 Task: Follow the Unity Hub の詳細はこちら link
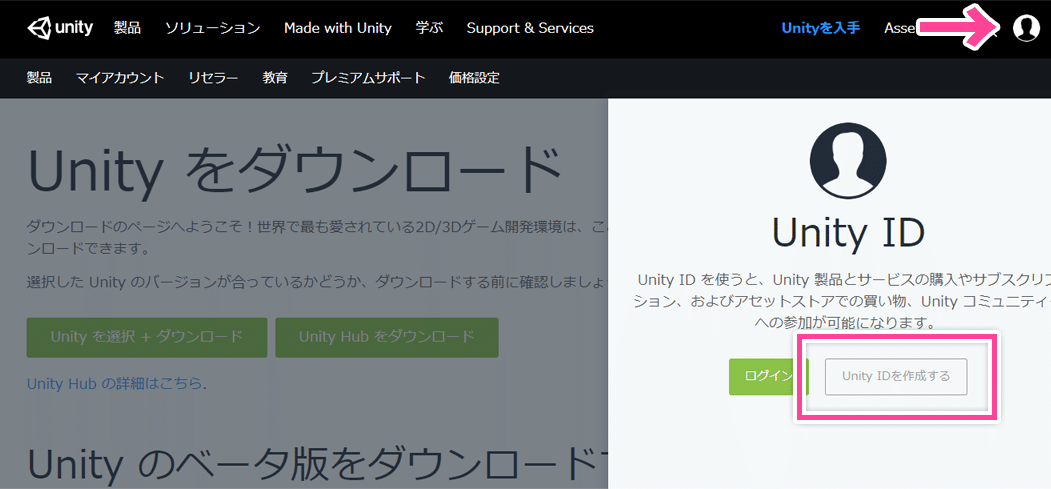click(x=117, y=383)
